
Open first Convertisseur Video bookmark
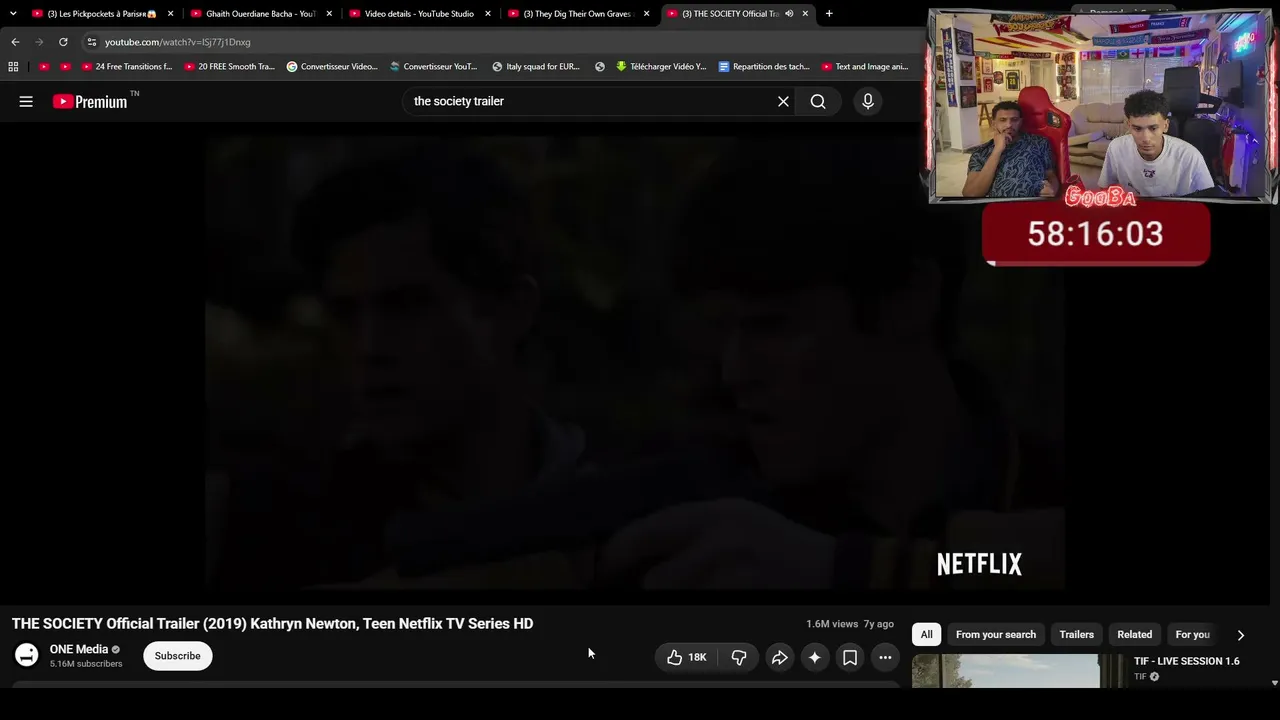pos(332,67)
